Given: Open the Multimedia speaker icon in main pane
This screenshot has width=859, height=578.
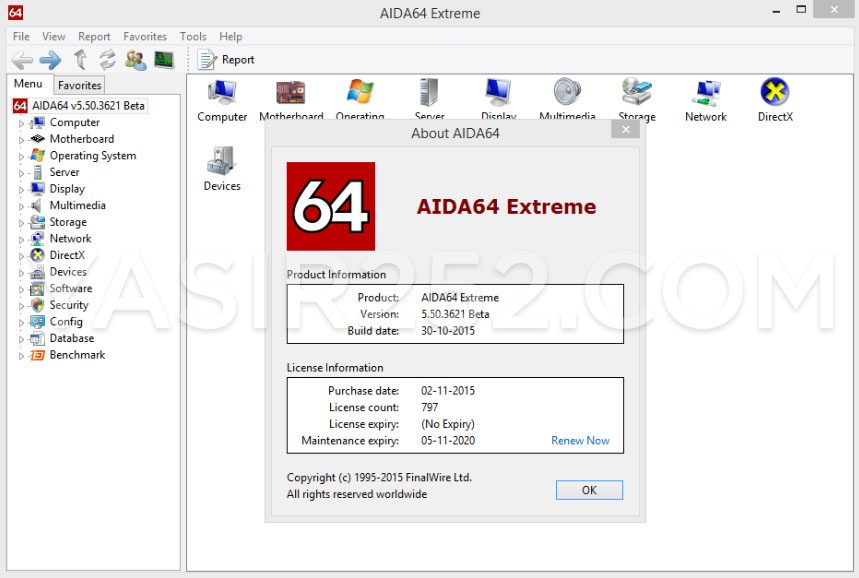Looking at the screenshot, I should point(567,91).
